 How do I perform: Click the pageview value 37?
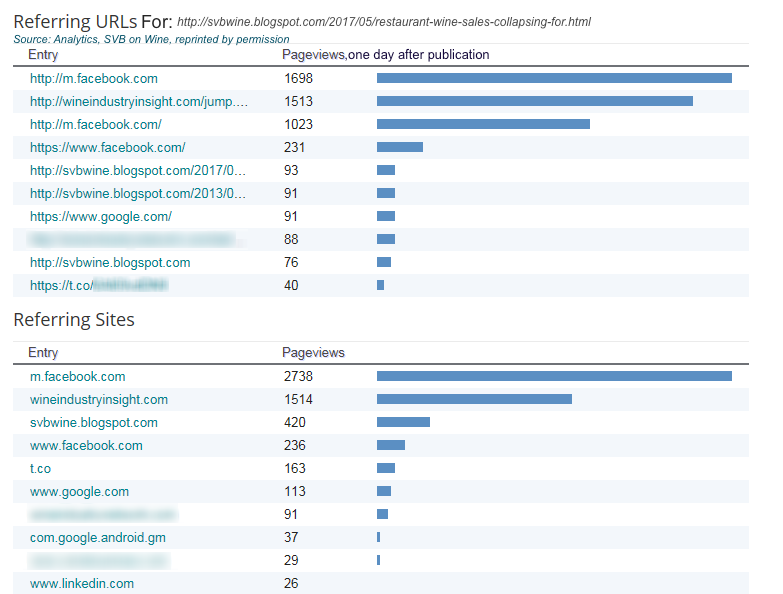[x=291, y=538]
